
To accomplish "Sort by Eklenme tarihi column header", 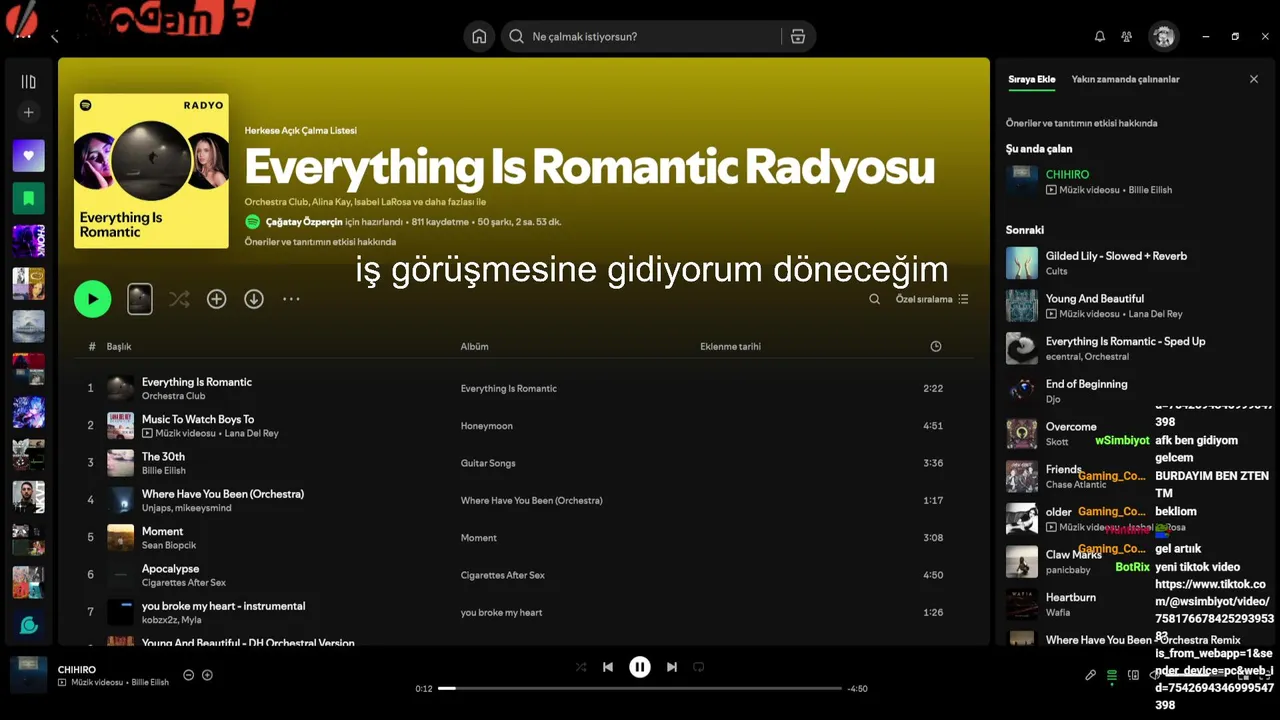I will [730, 346].
